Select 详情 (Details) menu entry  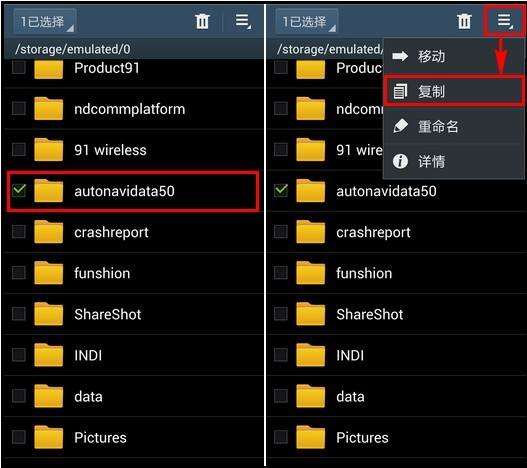click(454, 161)
